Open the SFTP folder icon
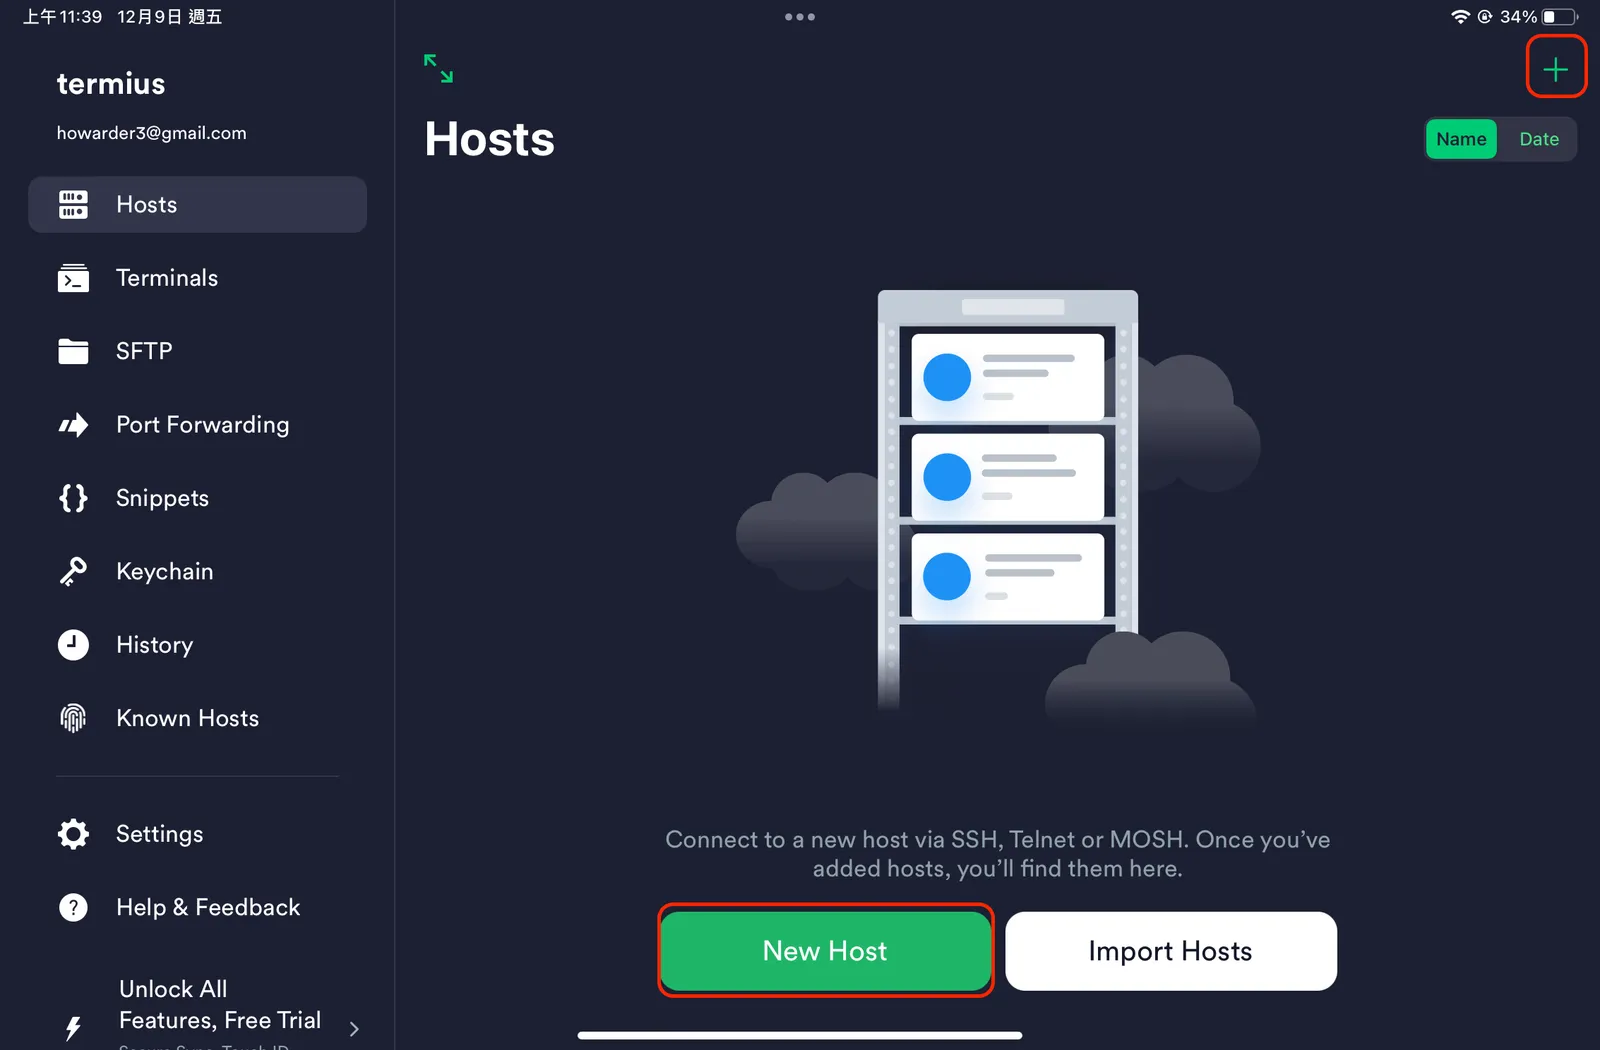1600x1050 pixels. pos(73,351)
